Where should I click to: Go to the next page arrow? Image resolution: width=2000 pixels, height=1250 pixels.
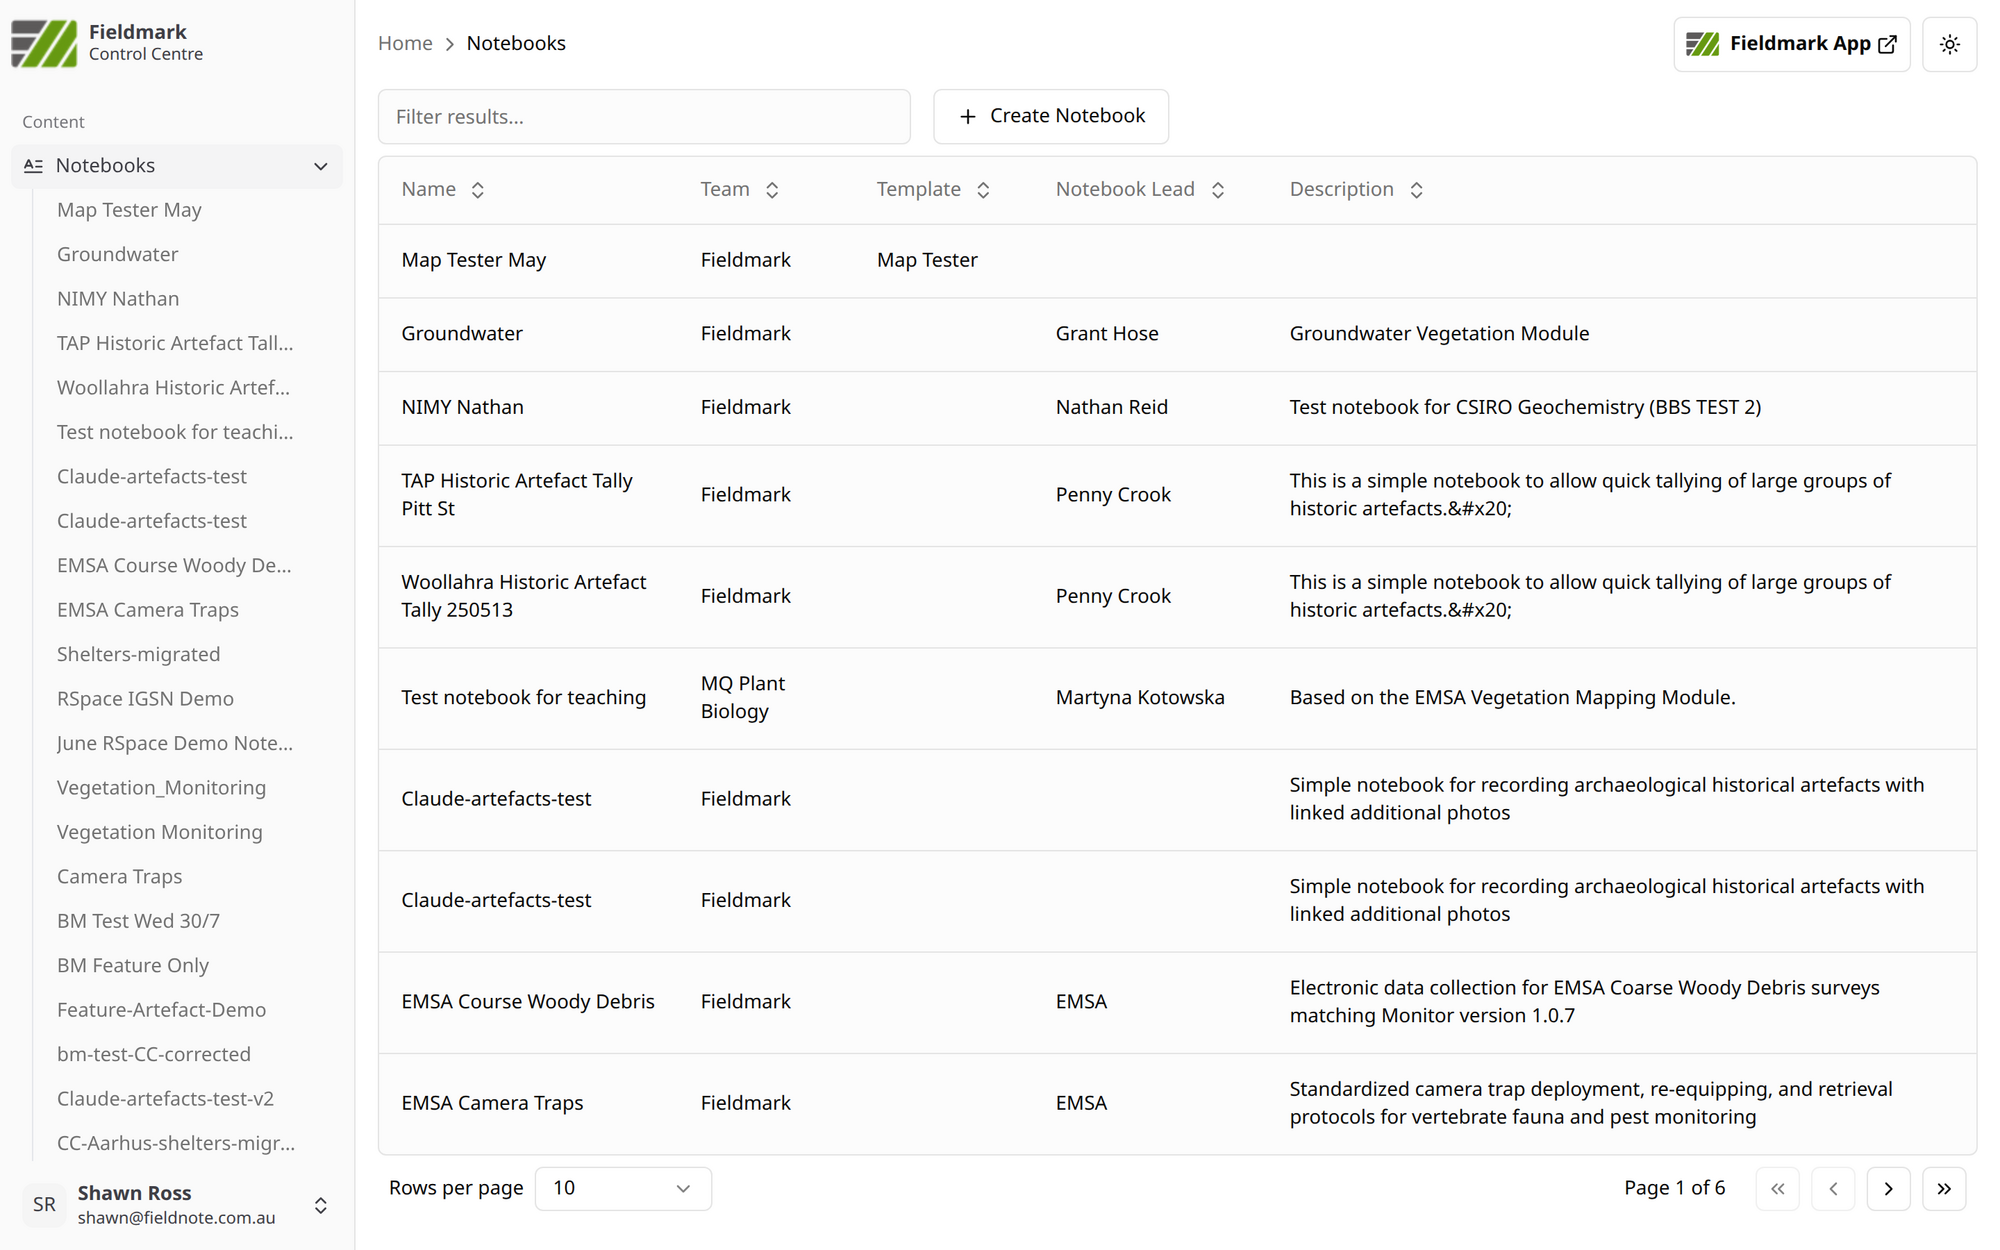(1888, 1188)
